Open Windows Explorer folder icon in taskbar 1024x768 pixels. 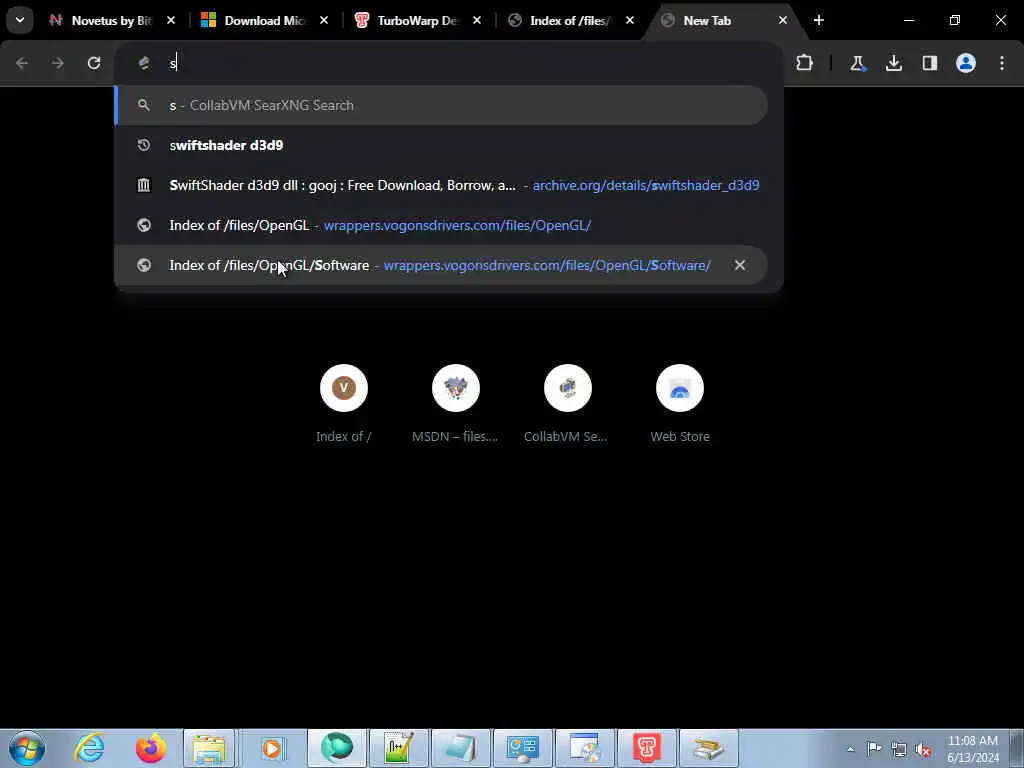[208, 748]
